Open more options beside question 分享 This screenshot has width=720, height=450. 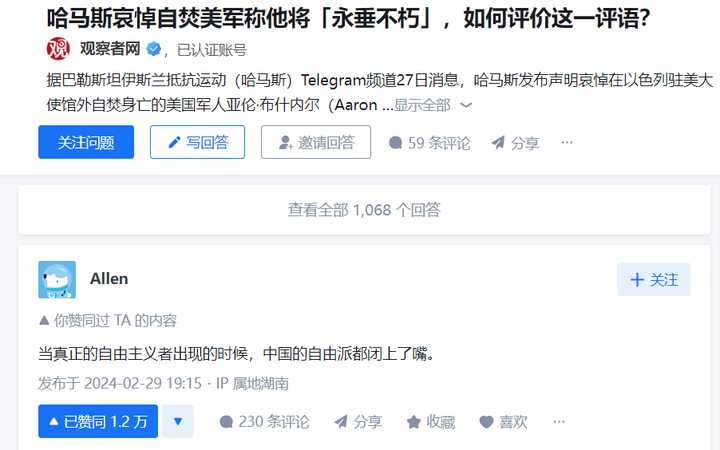567,142
